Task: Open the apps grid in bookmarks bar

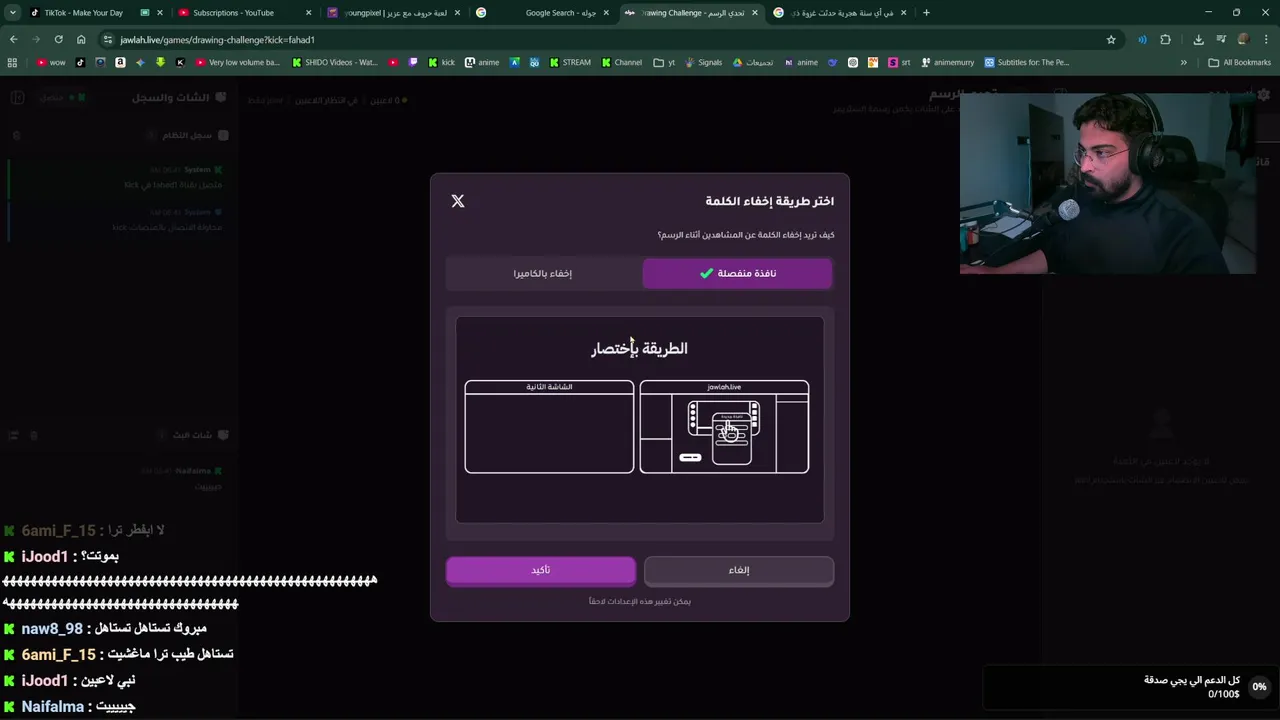Action: coord(12,62)
